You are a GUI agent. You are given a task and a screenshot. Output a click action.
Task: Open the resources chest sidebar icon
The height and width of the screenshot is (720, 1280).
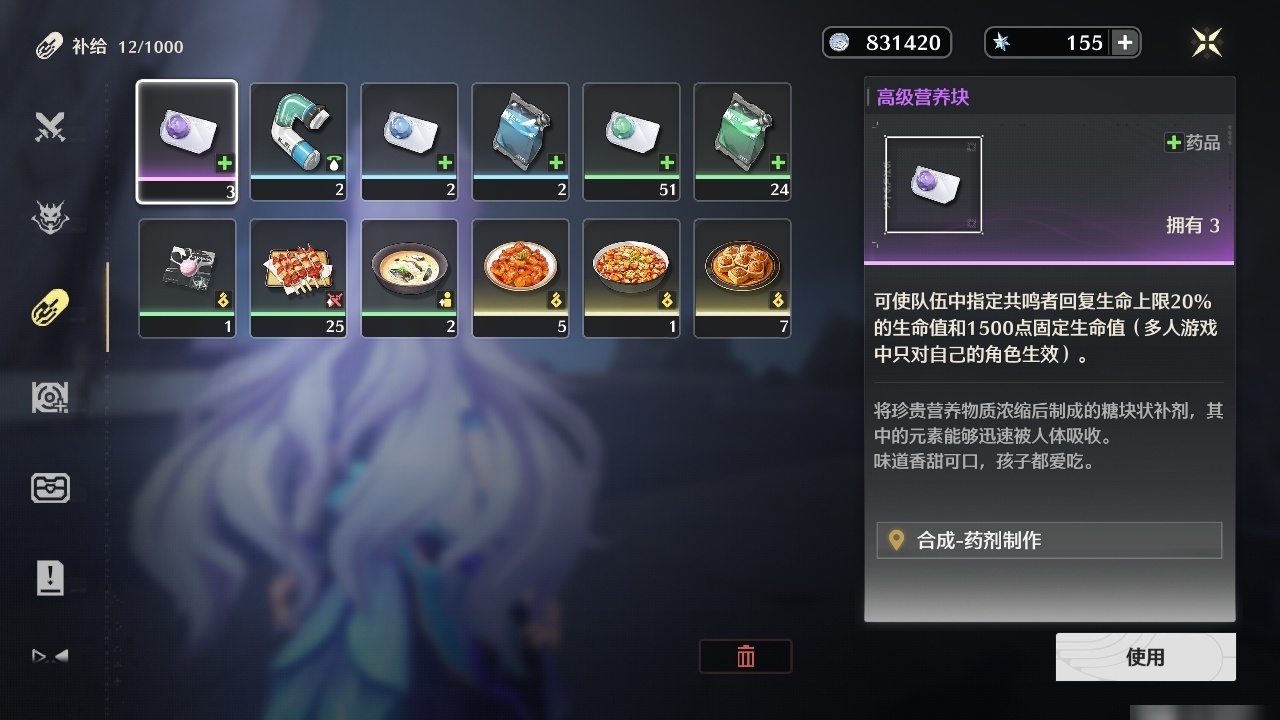tap(50, 488)
